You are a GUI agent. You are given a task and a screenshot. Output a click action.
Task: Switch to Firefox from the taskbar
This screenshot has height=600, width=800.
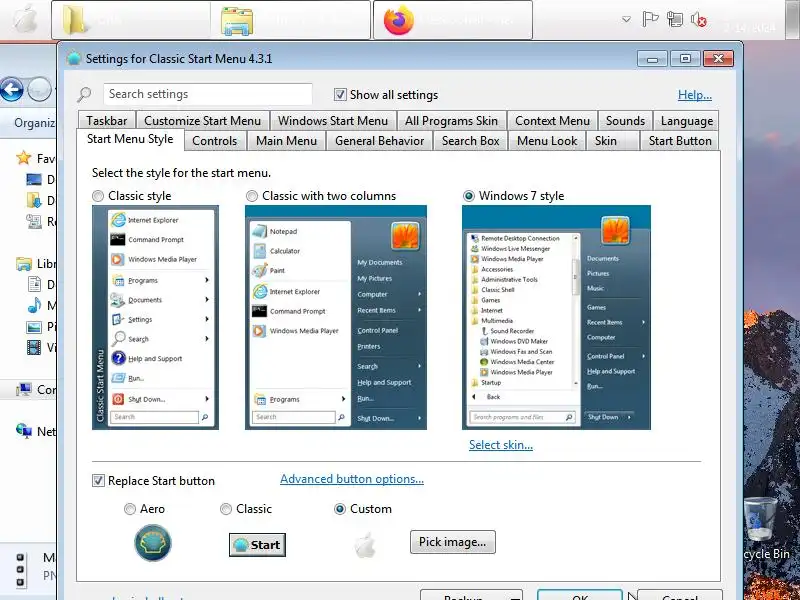453,20
